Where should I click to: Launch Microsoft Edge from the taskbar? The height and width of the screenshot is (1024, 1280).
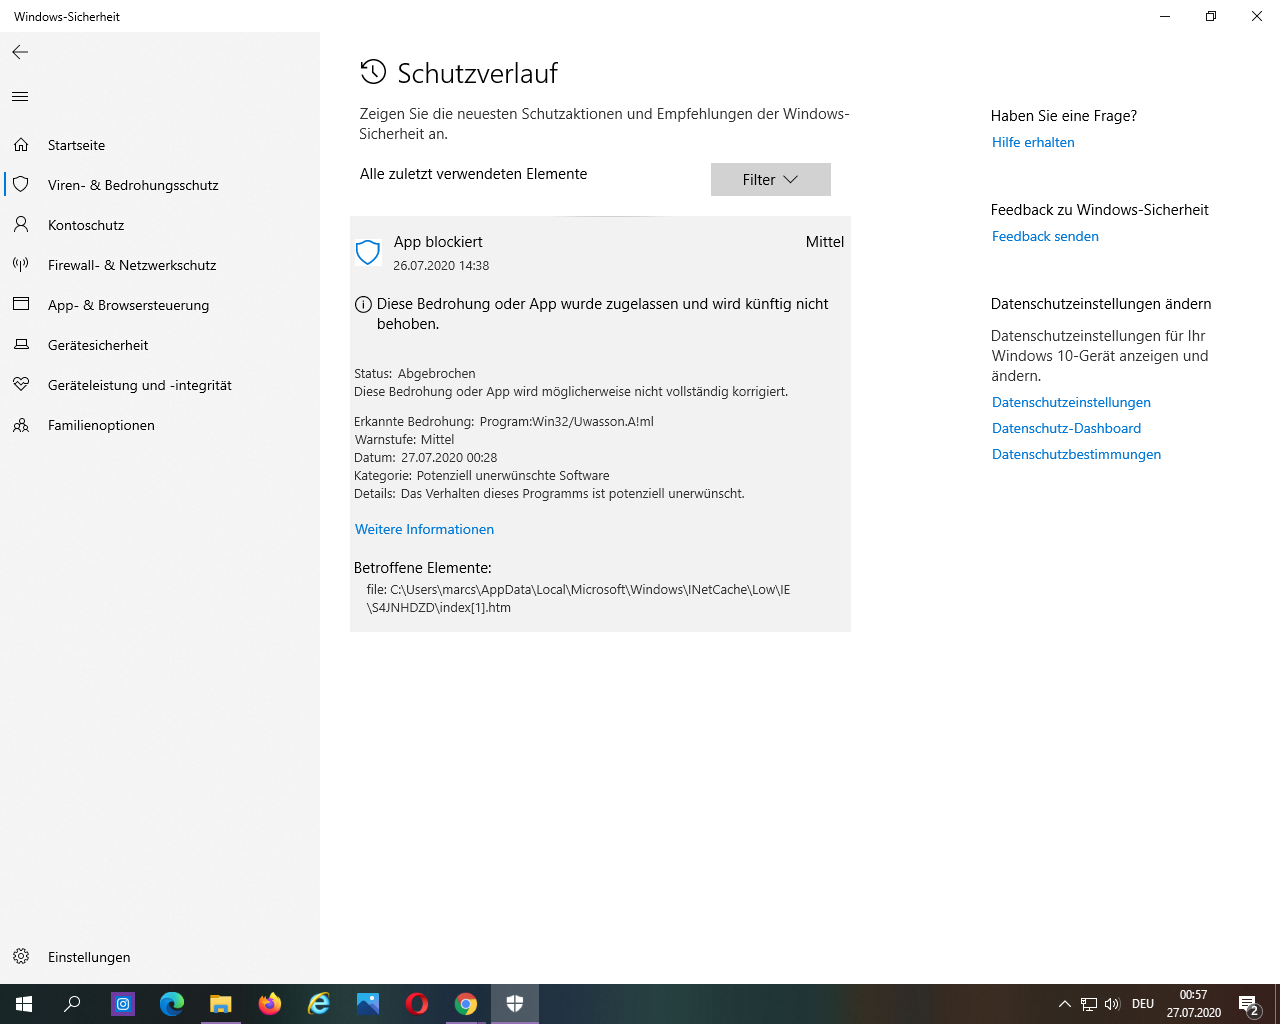point(172,1004)
